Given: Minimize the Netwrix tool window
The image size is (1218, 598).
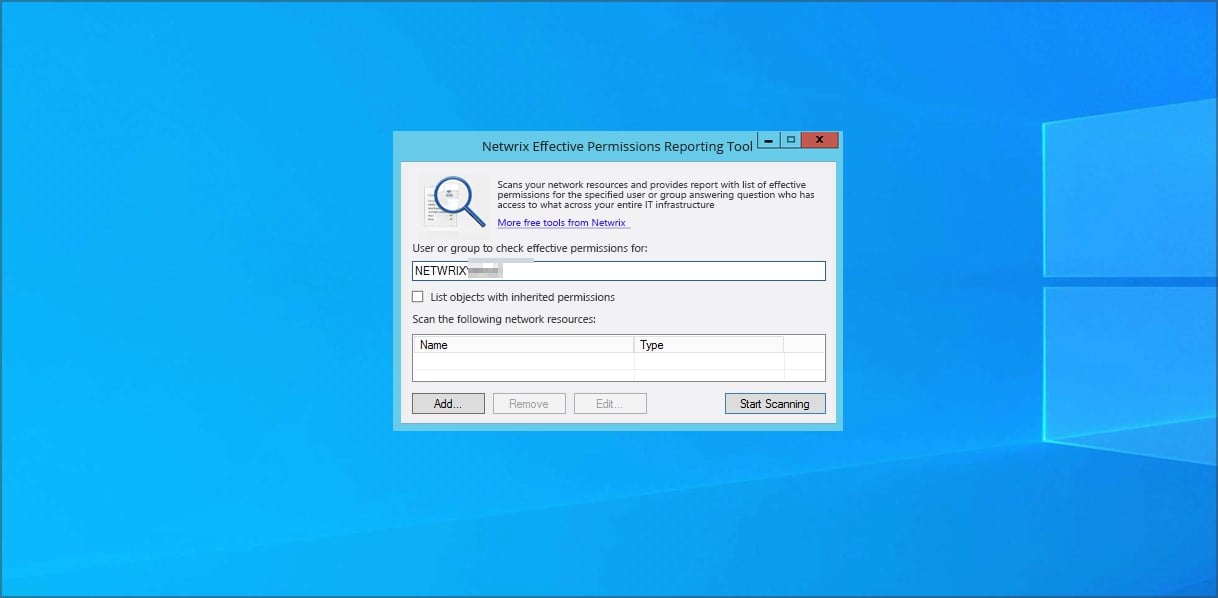Looking at the screenshot, I should pos(768,141).
